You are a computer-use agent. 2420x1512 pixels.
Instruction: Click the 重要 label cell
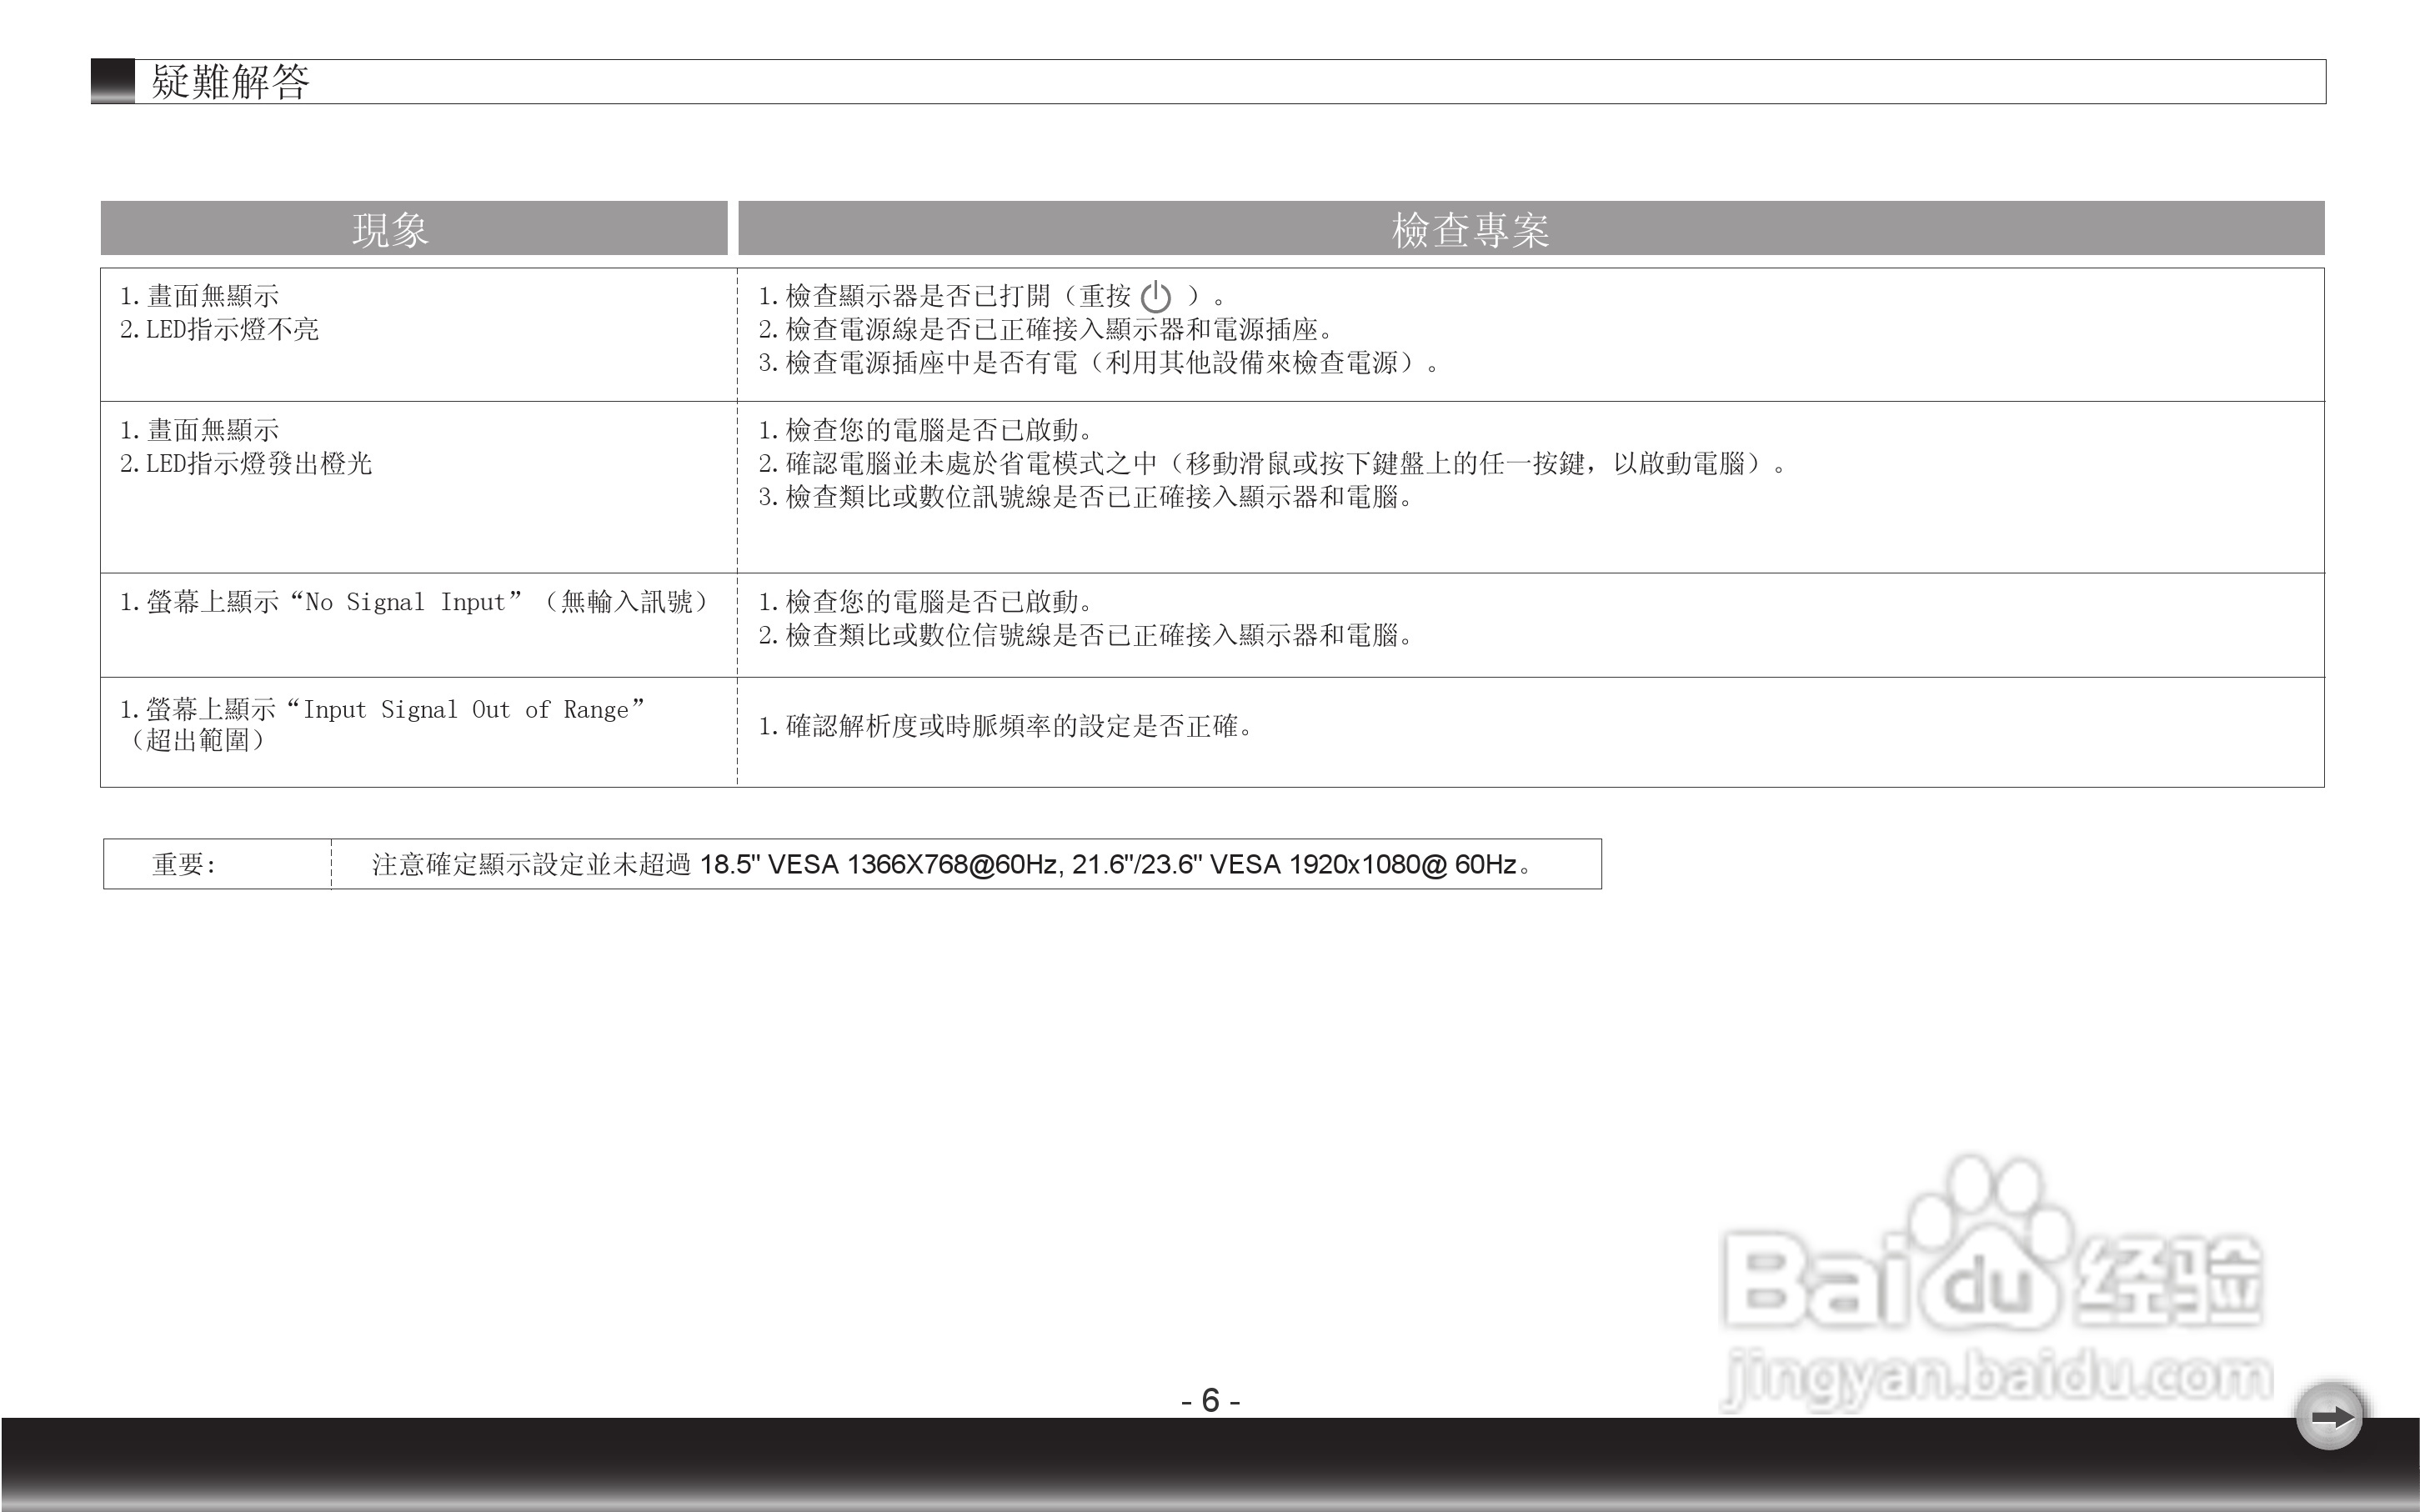pyautogui.click(x=184, y=864)
